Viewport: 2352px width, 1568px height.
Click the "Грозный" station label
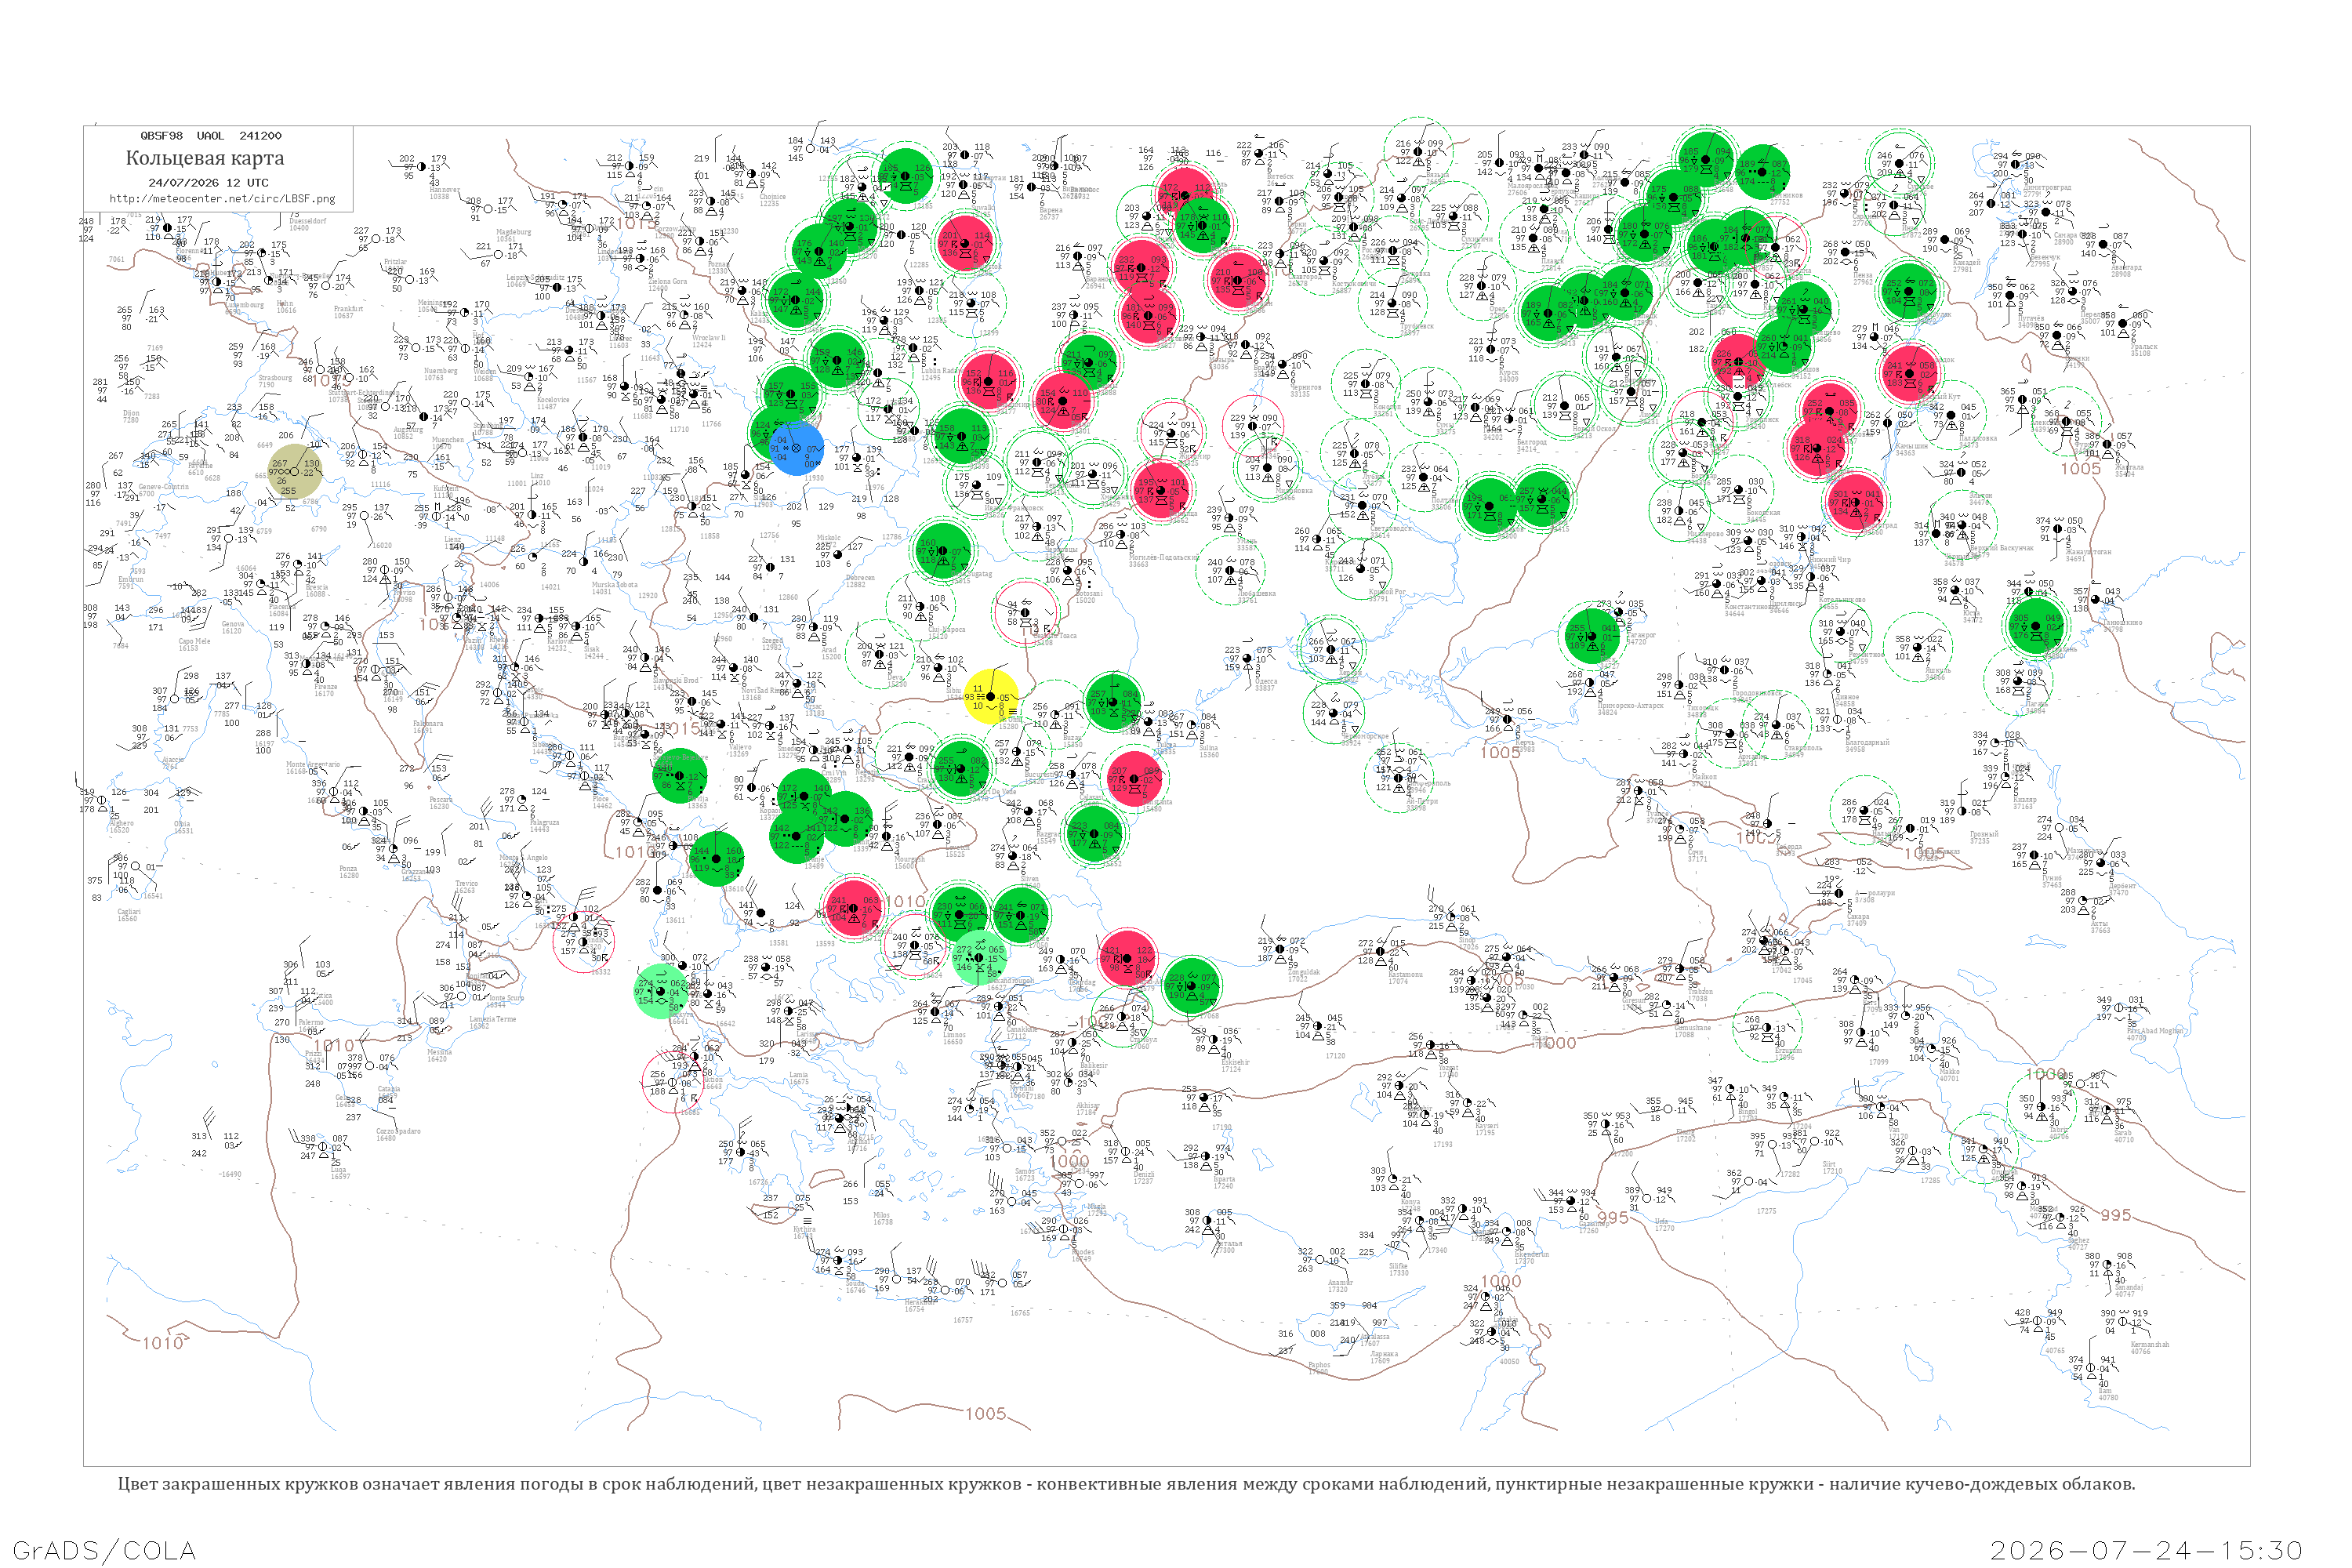click(1984, 834)
